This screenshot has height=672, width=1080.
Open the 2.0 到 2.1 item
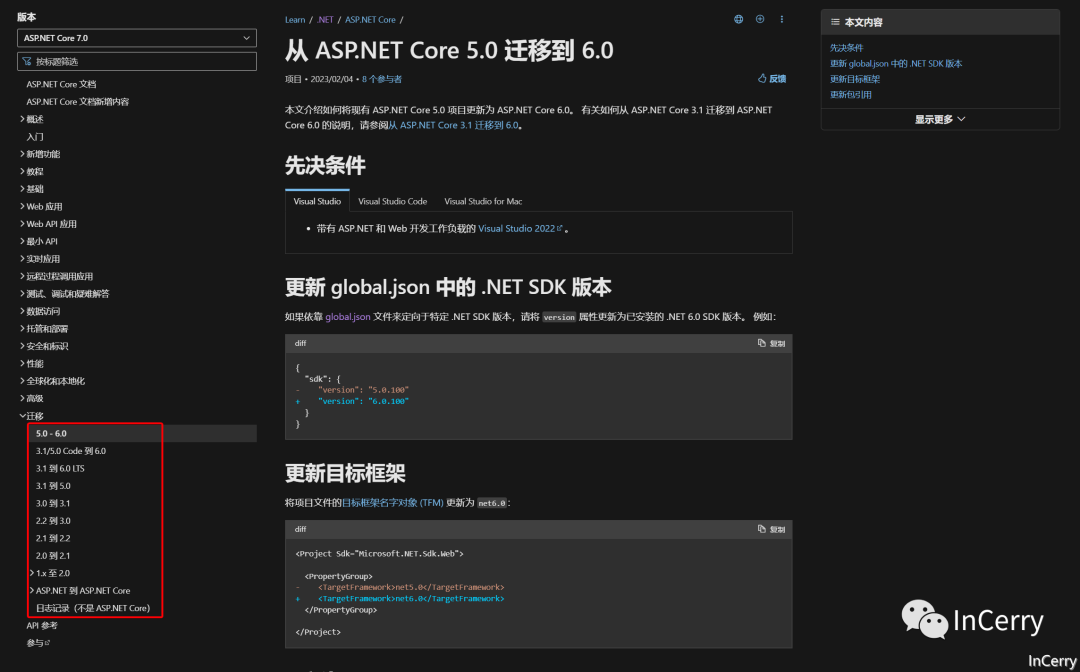[53, 556]
